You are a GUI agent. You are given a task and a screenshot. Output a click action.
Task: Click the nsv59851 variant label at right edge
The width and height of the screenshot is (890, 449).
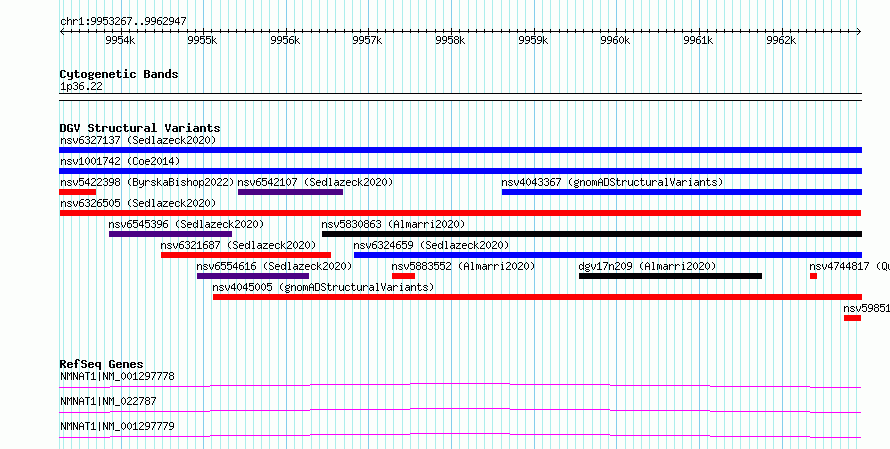tap(866, 308)
